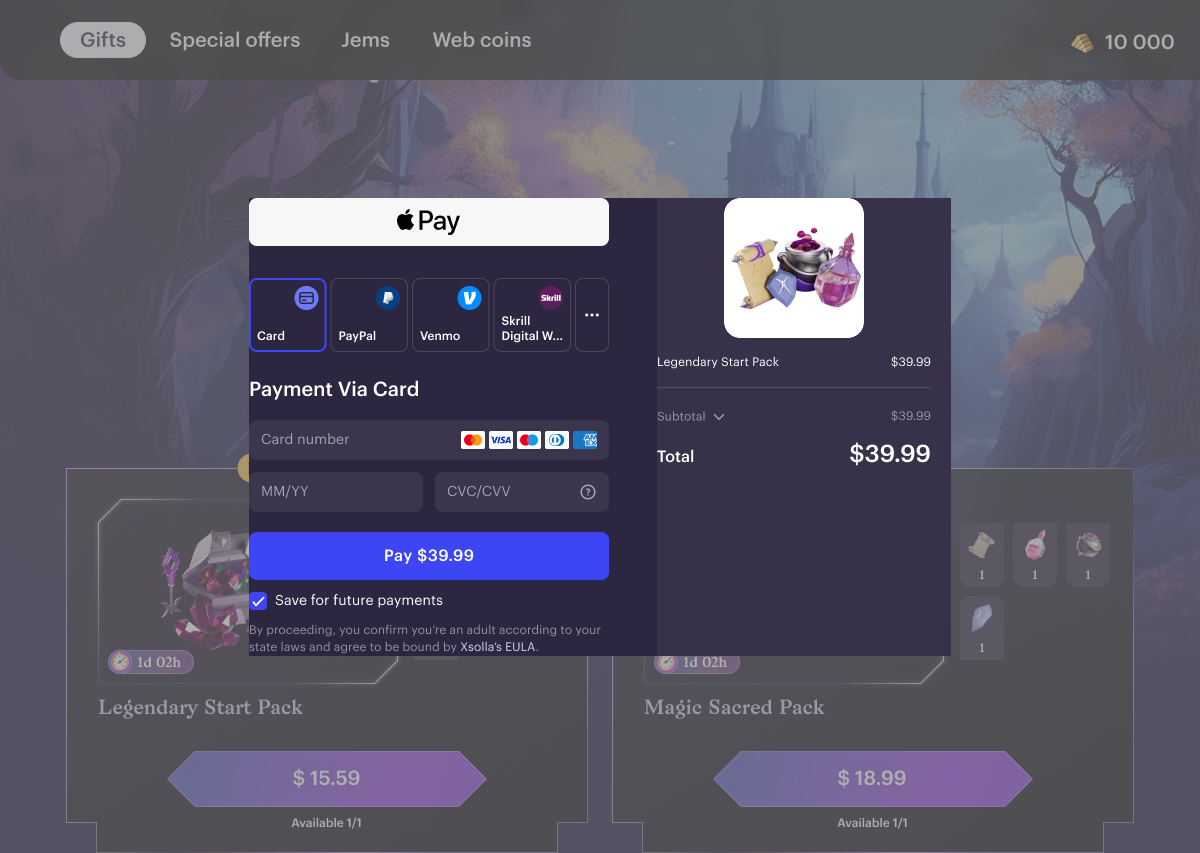The image size is (1200, 853).
Task: Uncheck Save for future payments checkbox
Action: click(x=258, y=601)
